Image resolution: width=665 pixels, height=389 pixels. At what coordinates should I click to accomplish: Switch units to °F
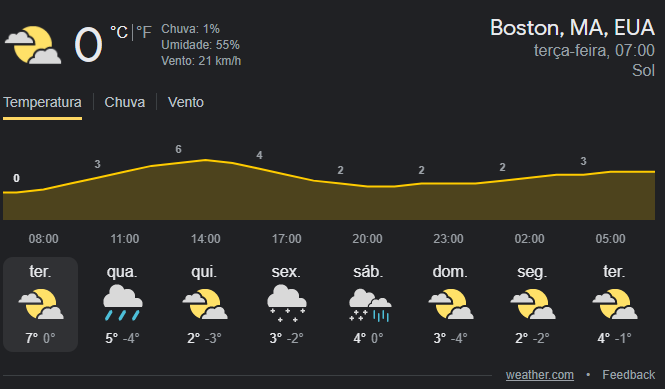(144, 32)
